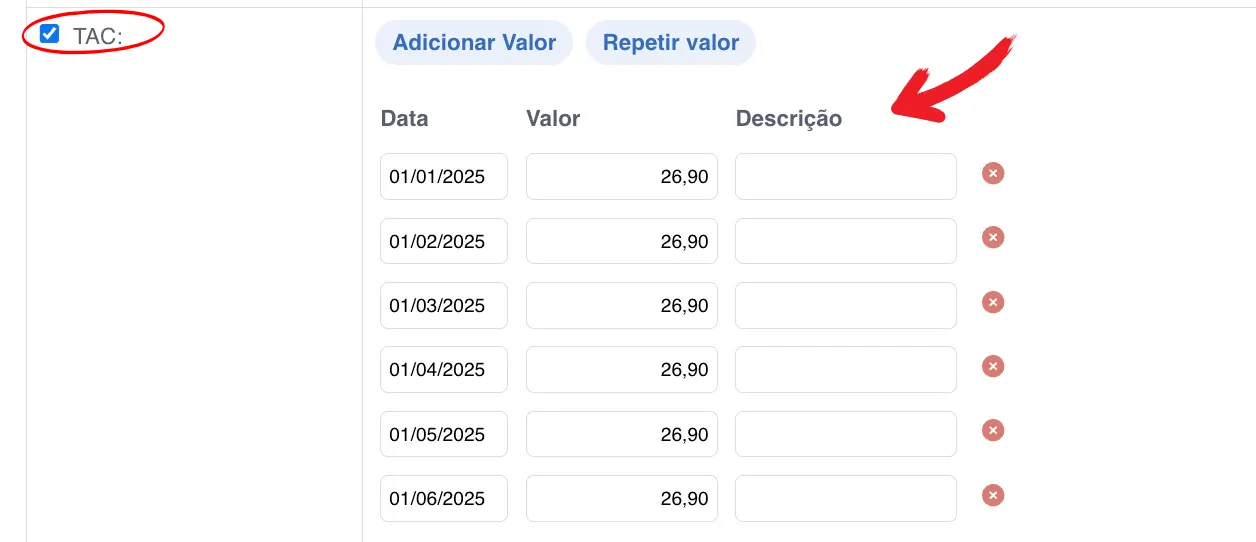Image resolution: width=1256 pixels, height=542 pixels.
Task: Select the 01/06/2025 date input
Action: pyautogui.click(x=444, y=498)
